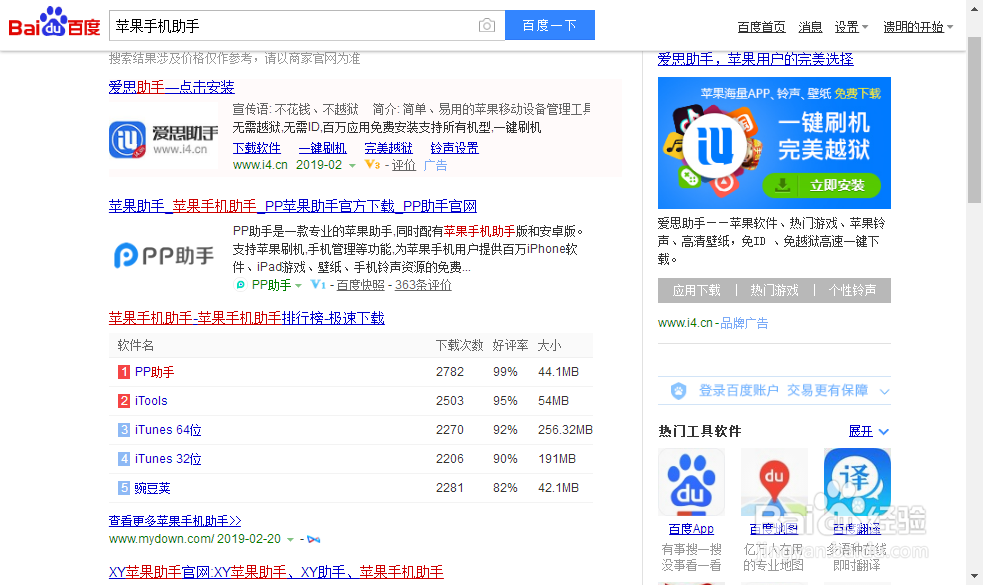Expand the 设置 dropdown
The image size is (983, 585).
tap(851, 27)
